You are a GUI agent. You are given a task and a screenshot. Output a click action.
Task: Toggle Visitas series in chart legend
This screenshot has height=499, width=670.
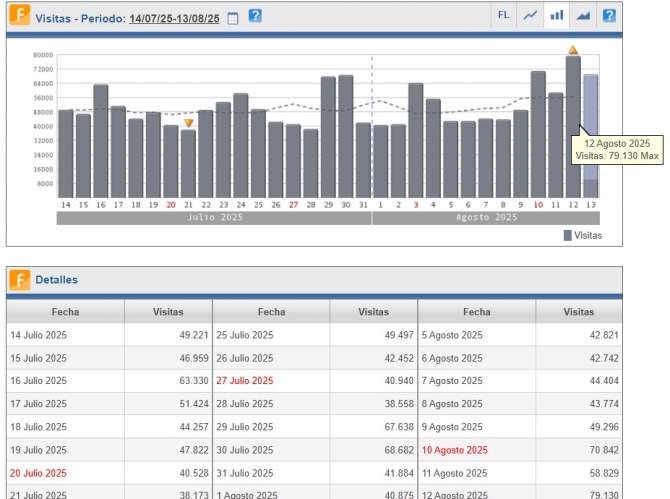pyautogui.click(x=582, y=236)
